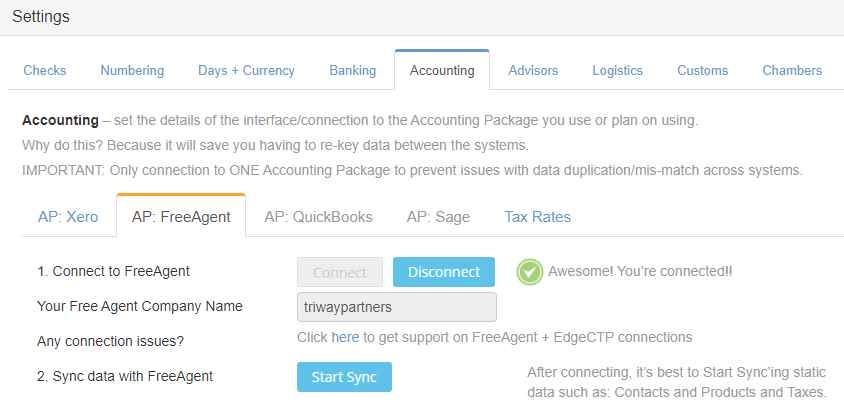The width and height of the screenshot is (844, 407).
Task: Select the Accounting tab
Action: tap(442, 71)
